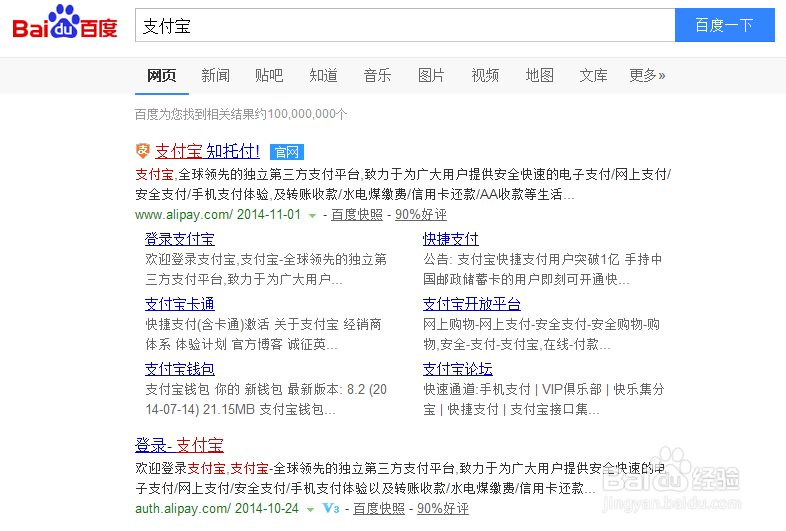Image resolution: width=786 pixels, height=531 pixels.
Task: Click description text starting 欢迎登录支付宝,支付宝-全球领先
Action: click(x=266, y=269)
